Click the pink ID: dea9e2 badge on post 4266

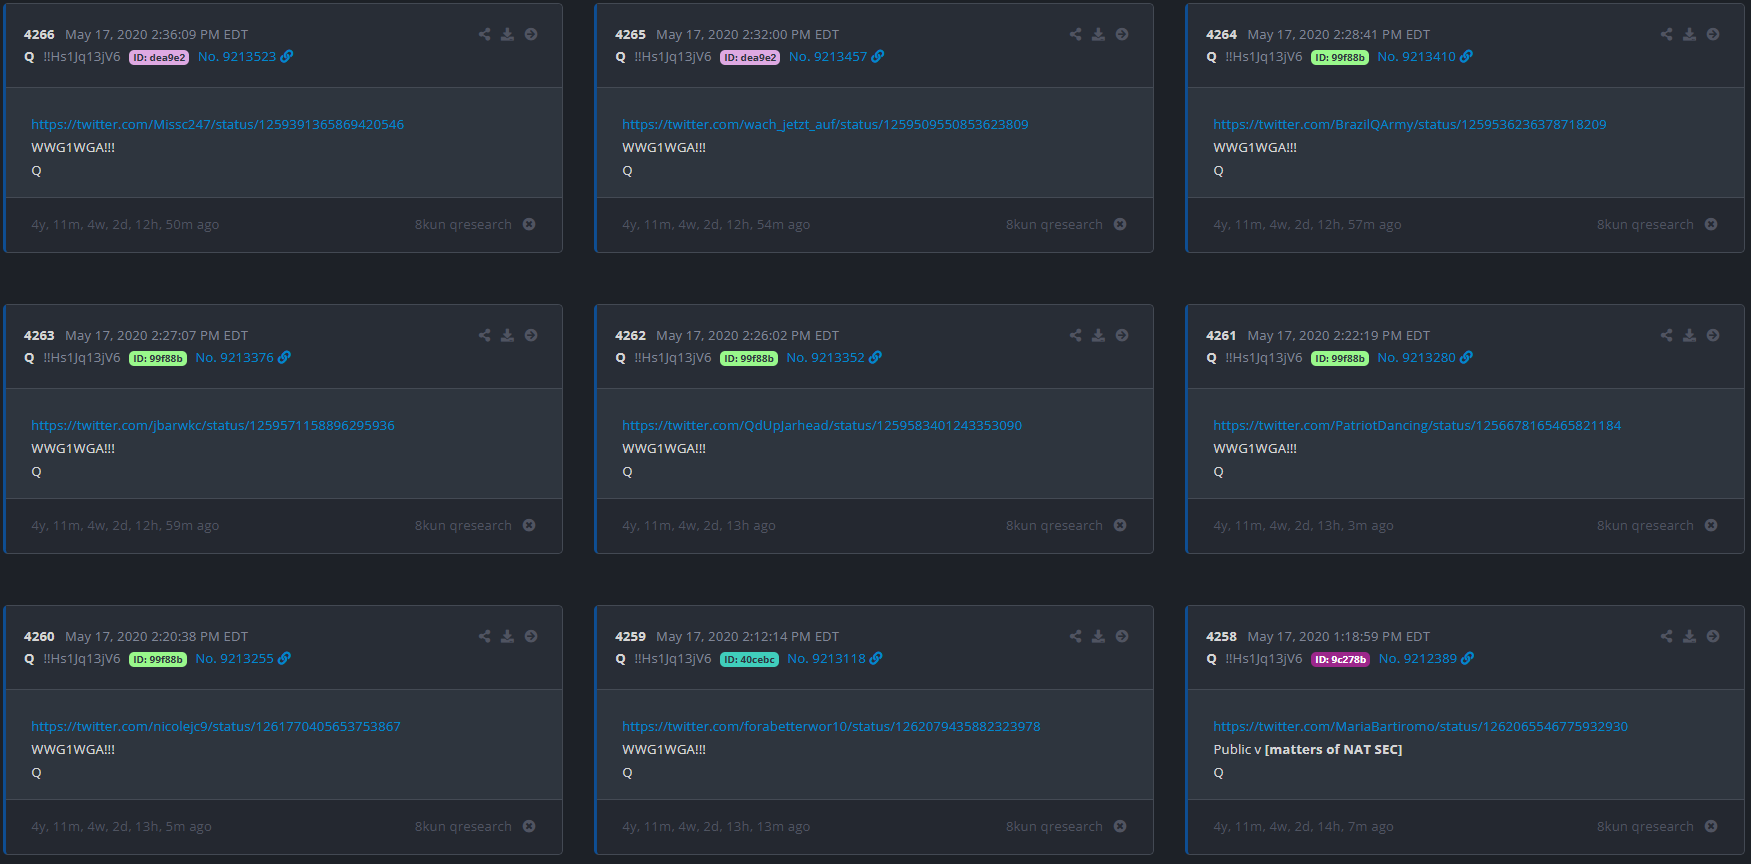(x=159, y=58)
